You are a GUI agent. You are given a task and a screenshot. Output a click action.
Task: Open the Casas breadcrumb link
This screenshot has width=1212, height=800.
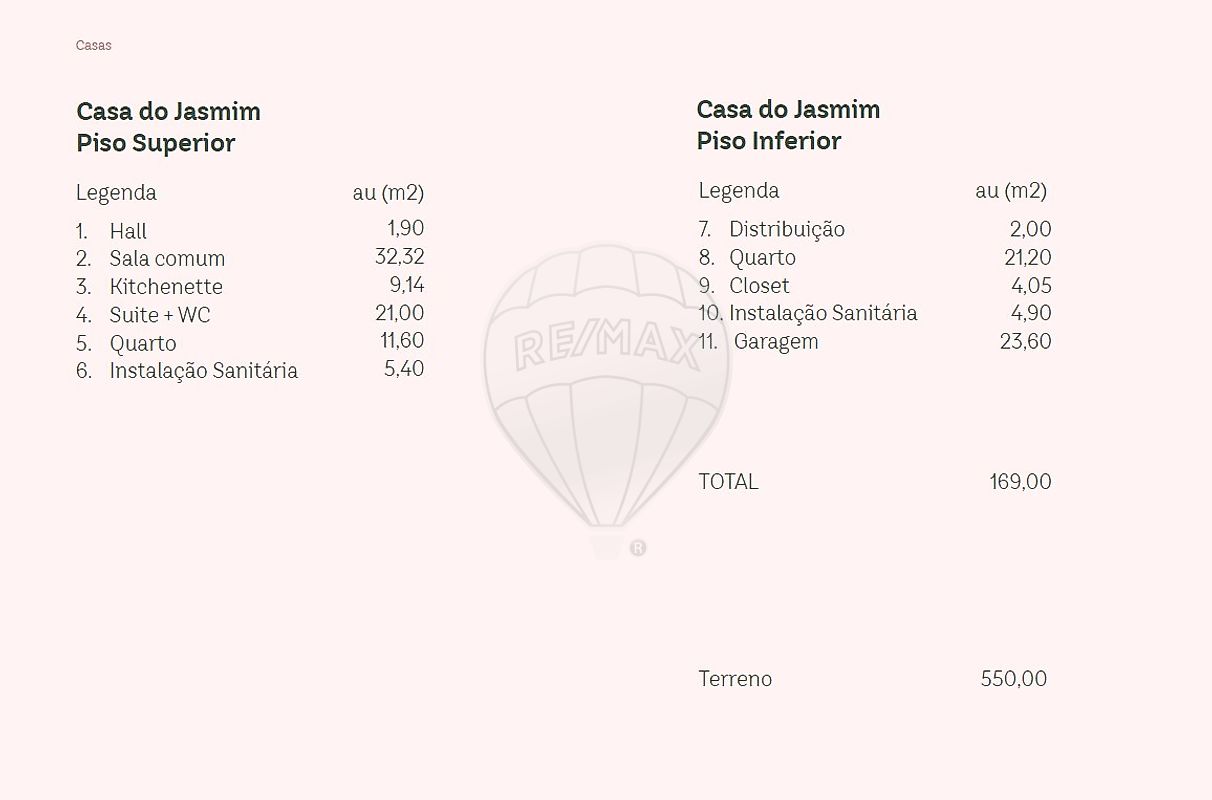(x=94, y=45)
